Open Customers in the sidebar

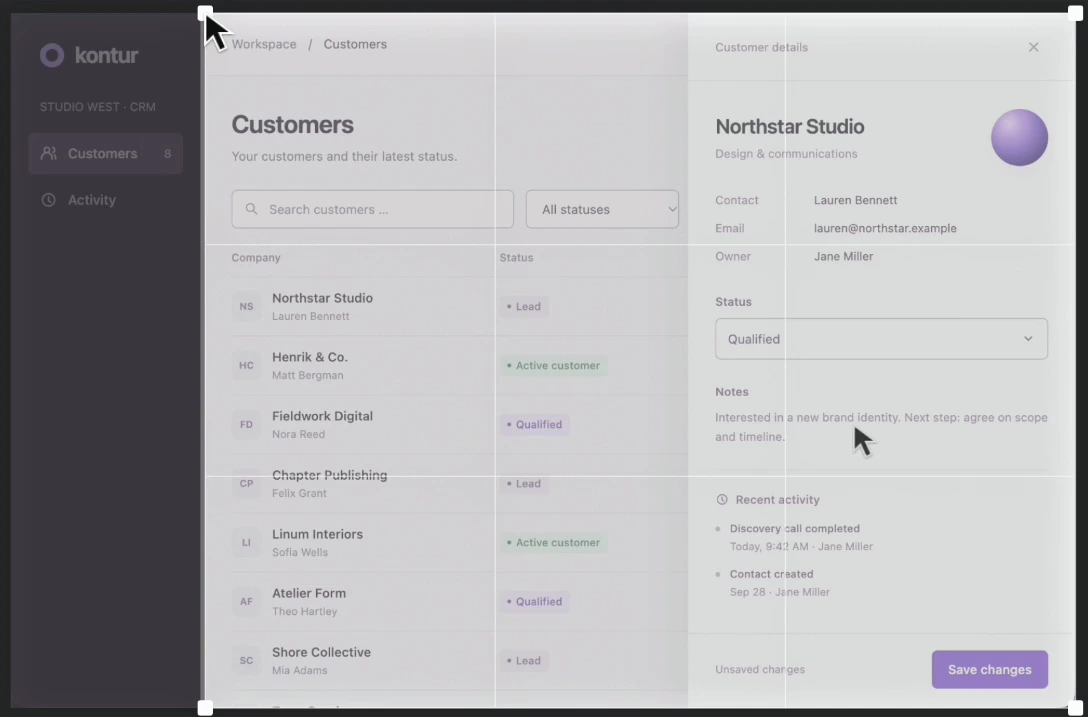[x=105, y=153]
